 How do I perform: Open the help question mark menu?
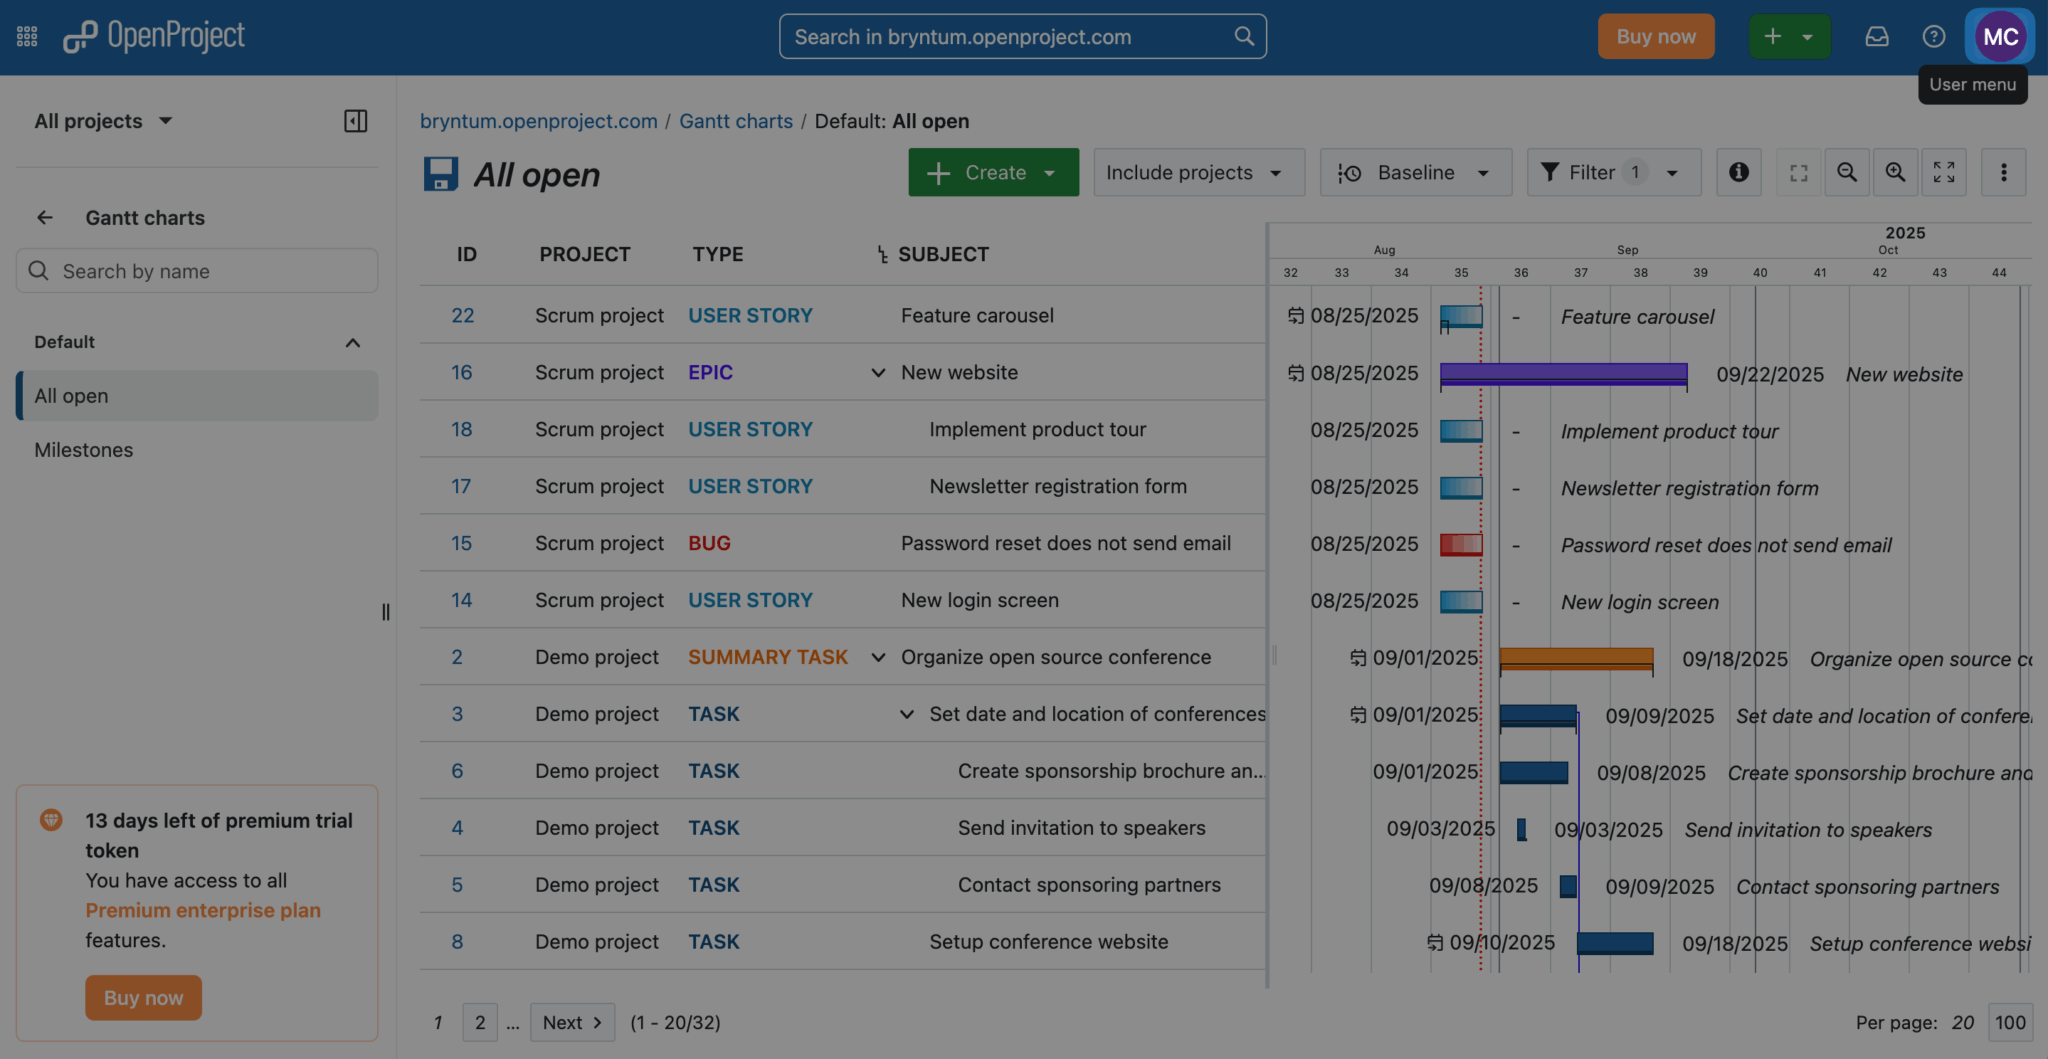[x=1933, y=37]
